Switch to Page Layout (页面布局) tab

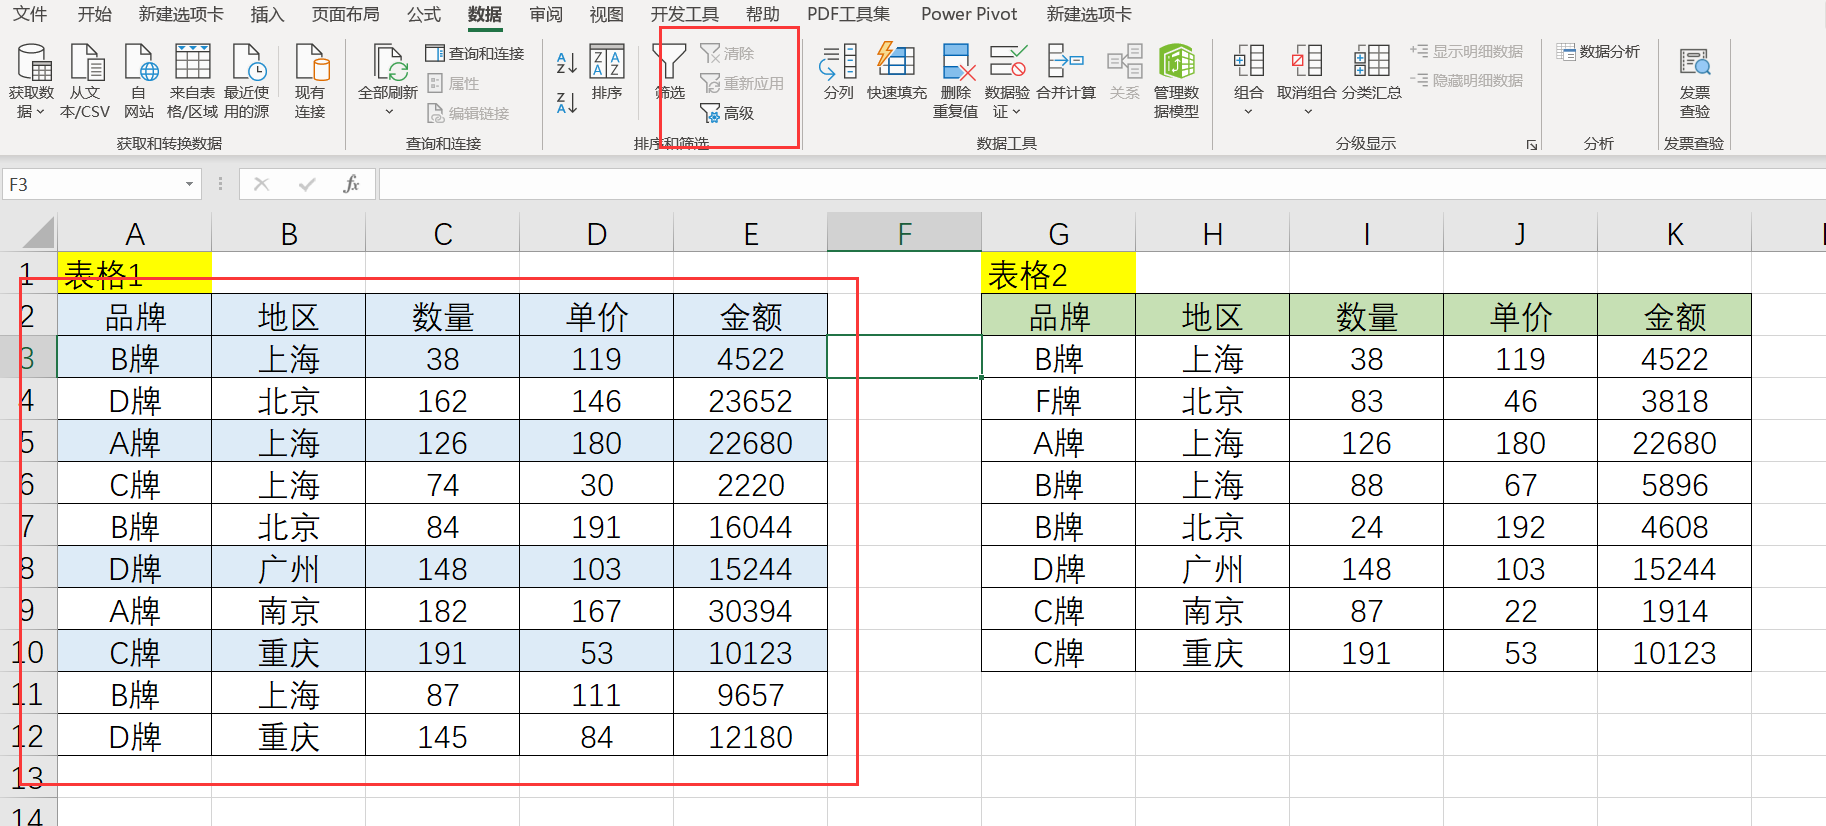346,14
